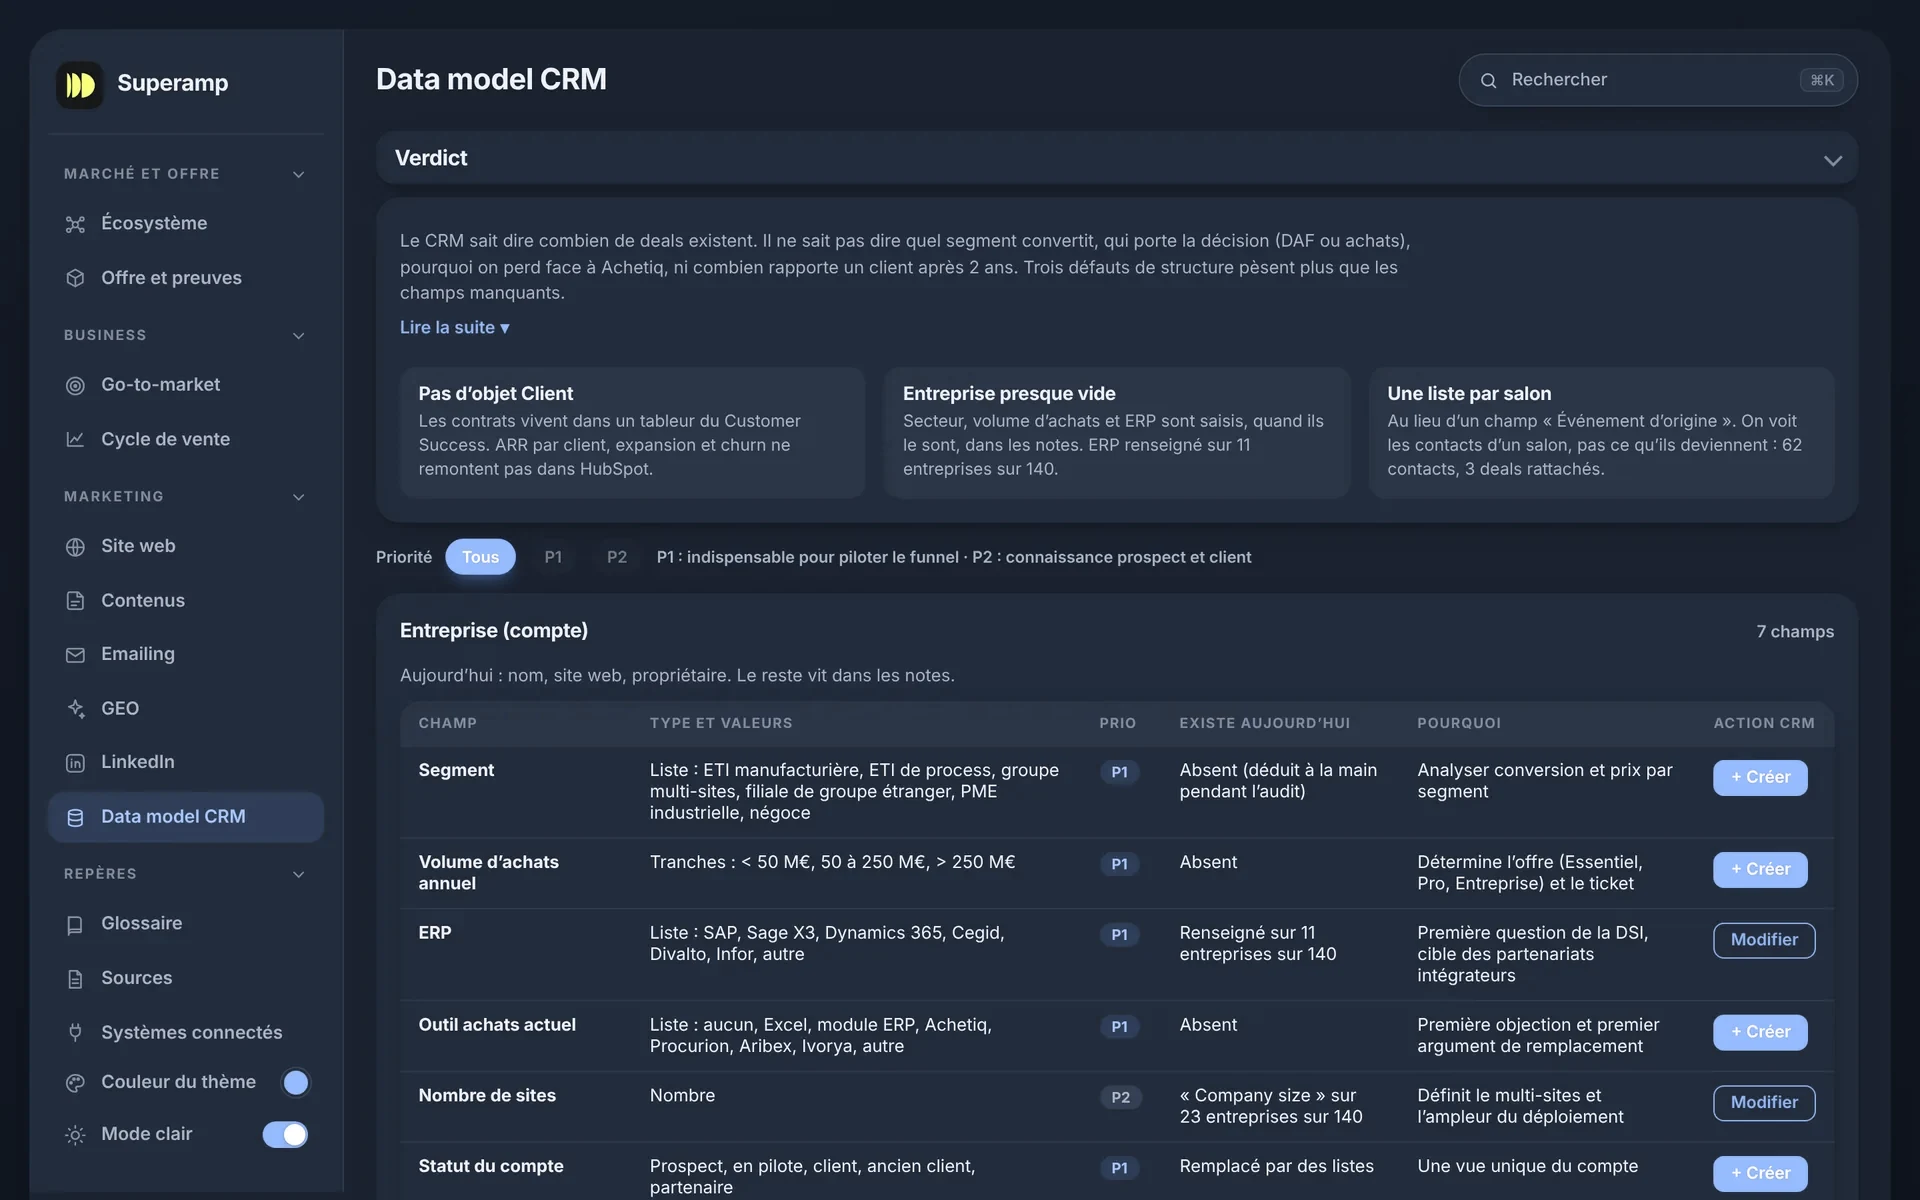Click the Contenus document icon
The height and width of the screenshot is (1200, 1920).
pos(75,601)
